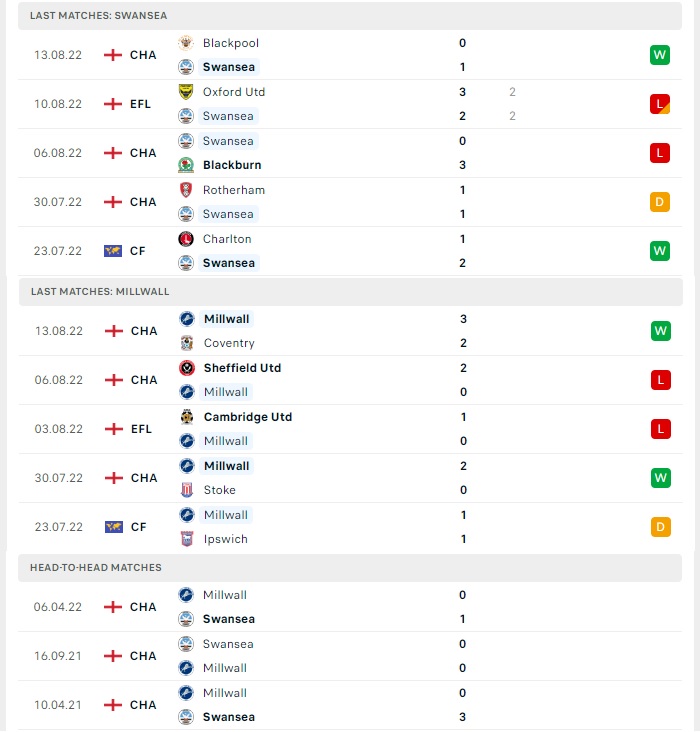
Task: Click the Stoke club crest
Action: [187, 490]
